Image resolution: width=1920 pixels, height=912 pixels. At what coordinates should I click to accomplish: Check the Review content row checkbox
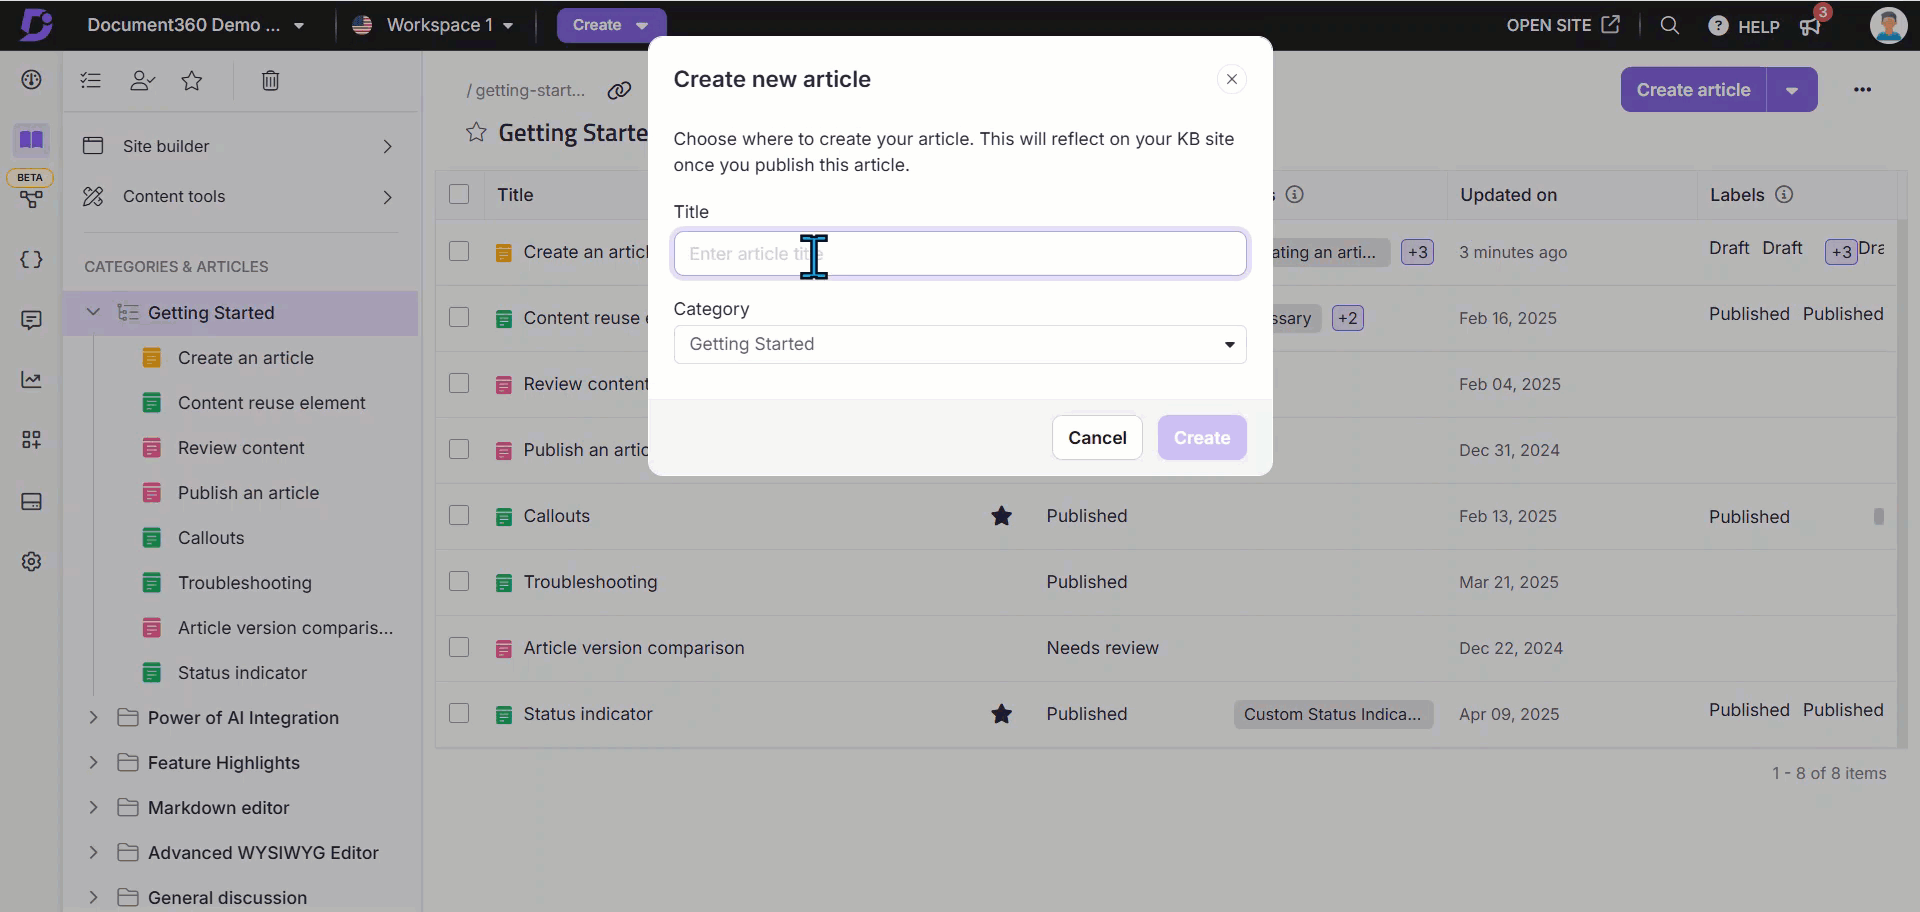coord(459,383)
